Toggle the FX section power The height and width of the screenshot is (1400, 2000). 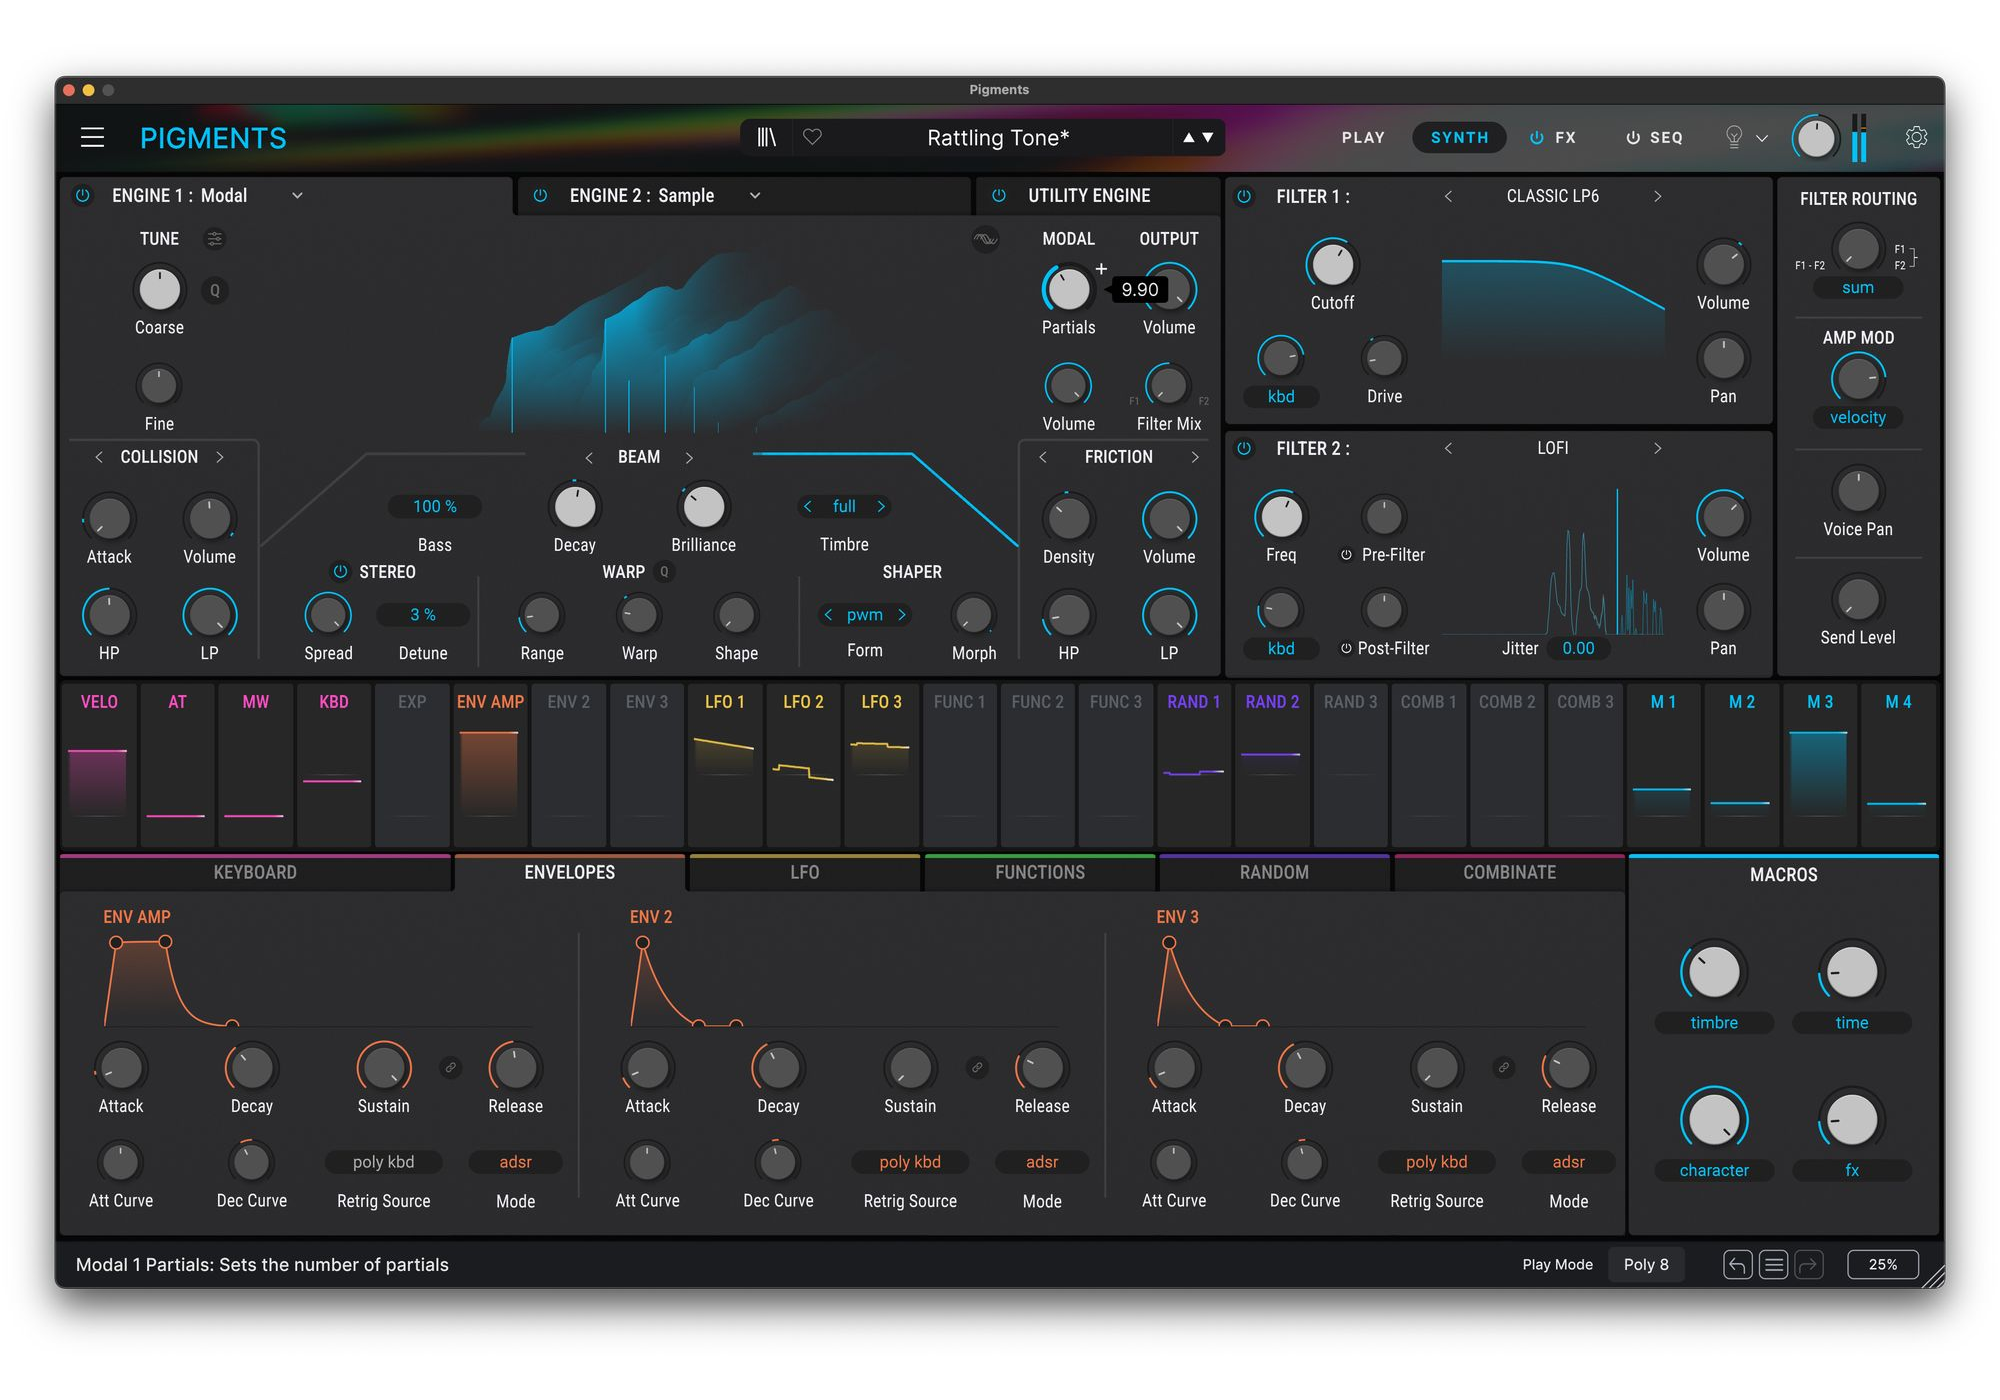coord(1537,138)
